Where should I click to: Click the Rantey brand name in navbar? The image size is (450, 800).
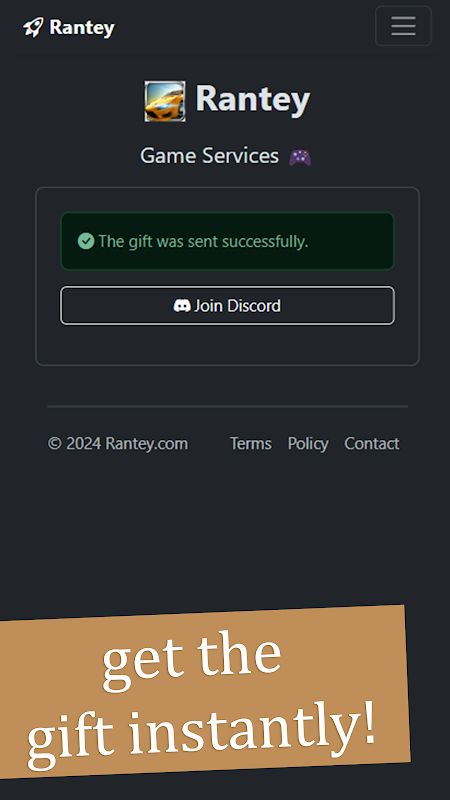[x=82, y=28]
